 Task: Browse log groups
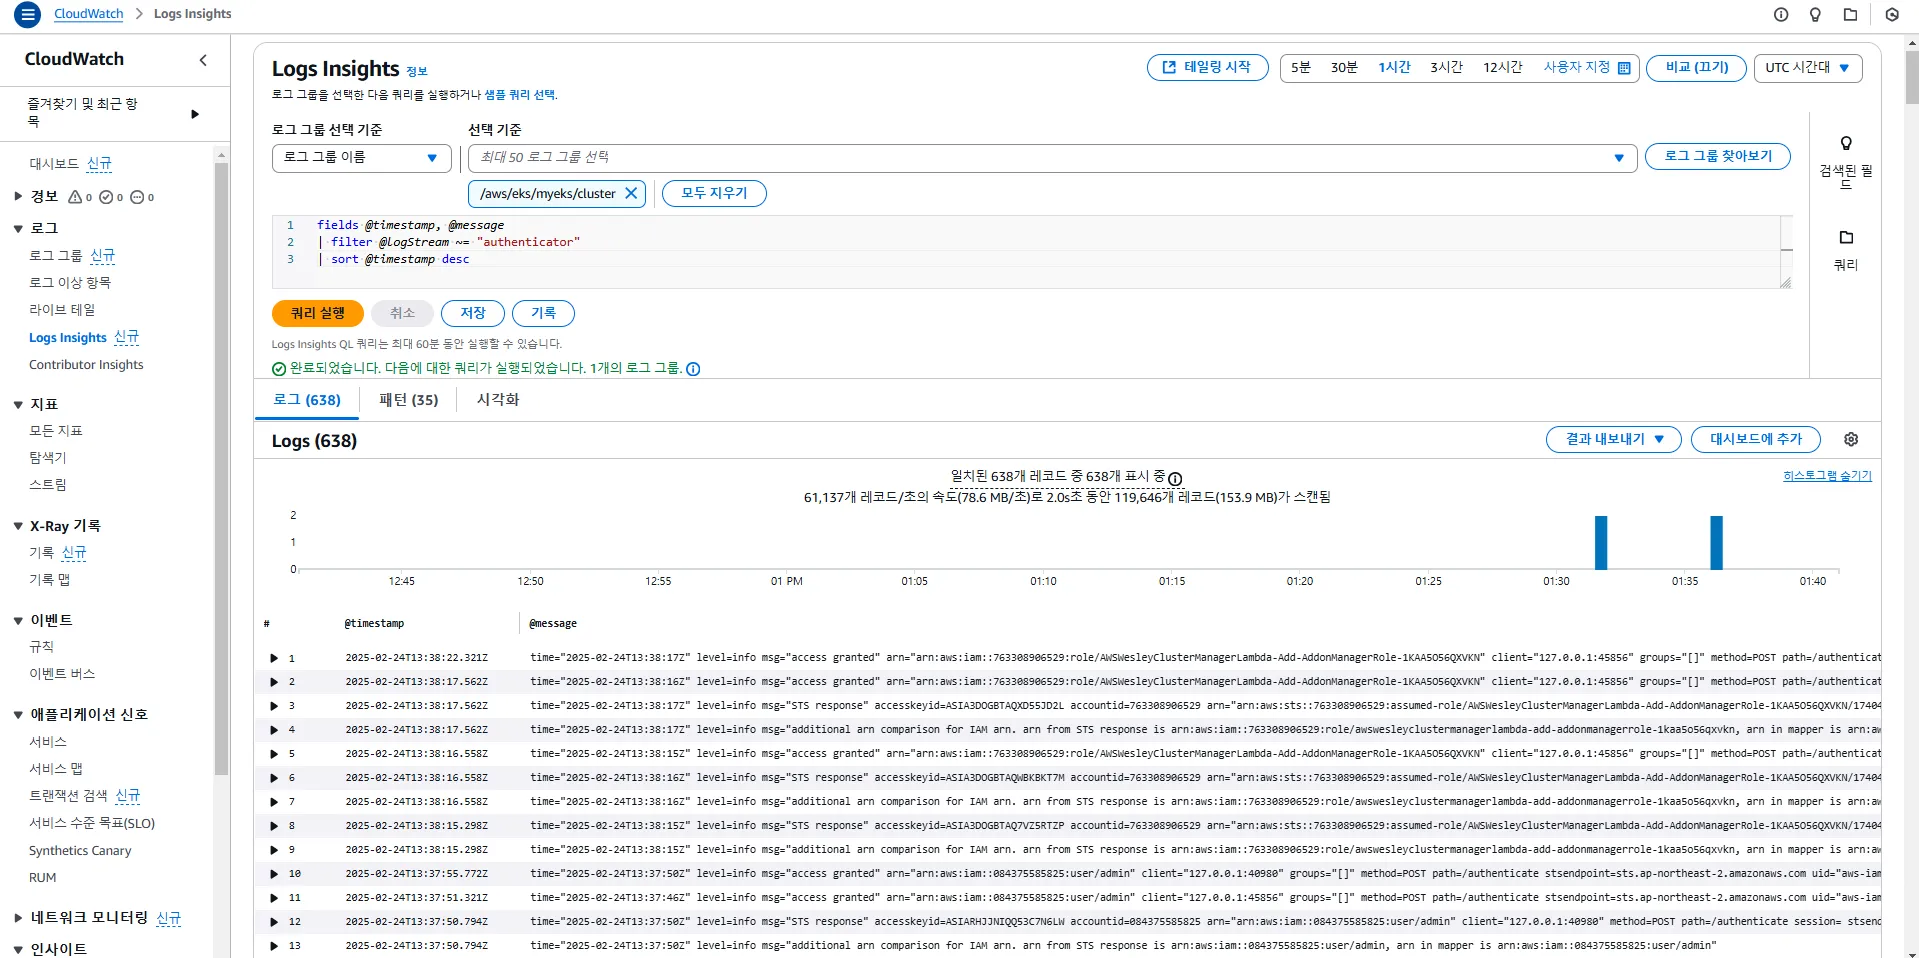1718,156
